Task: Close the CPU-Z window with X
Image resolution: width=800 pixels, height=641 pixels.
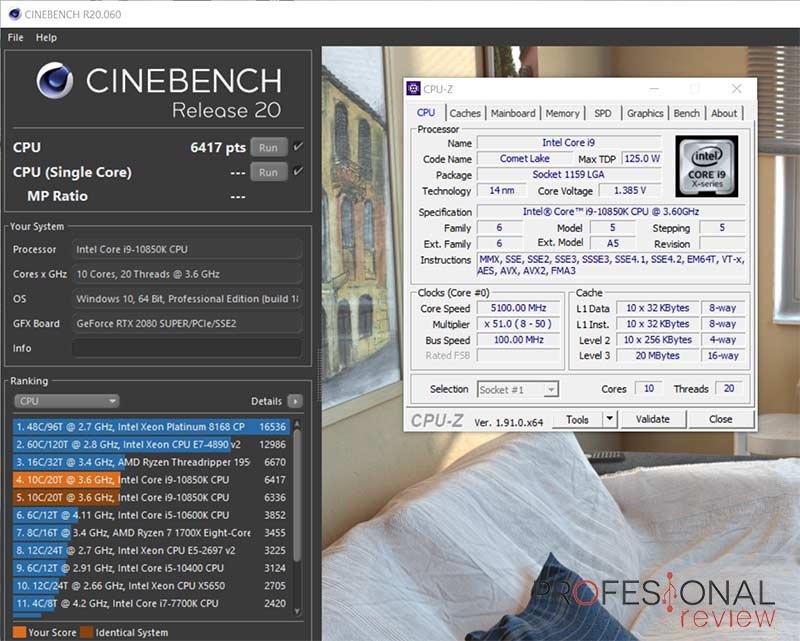Action: point(736,89)
